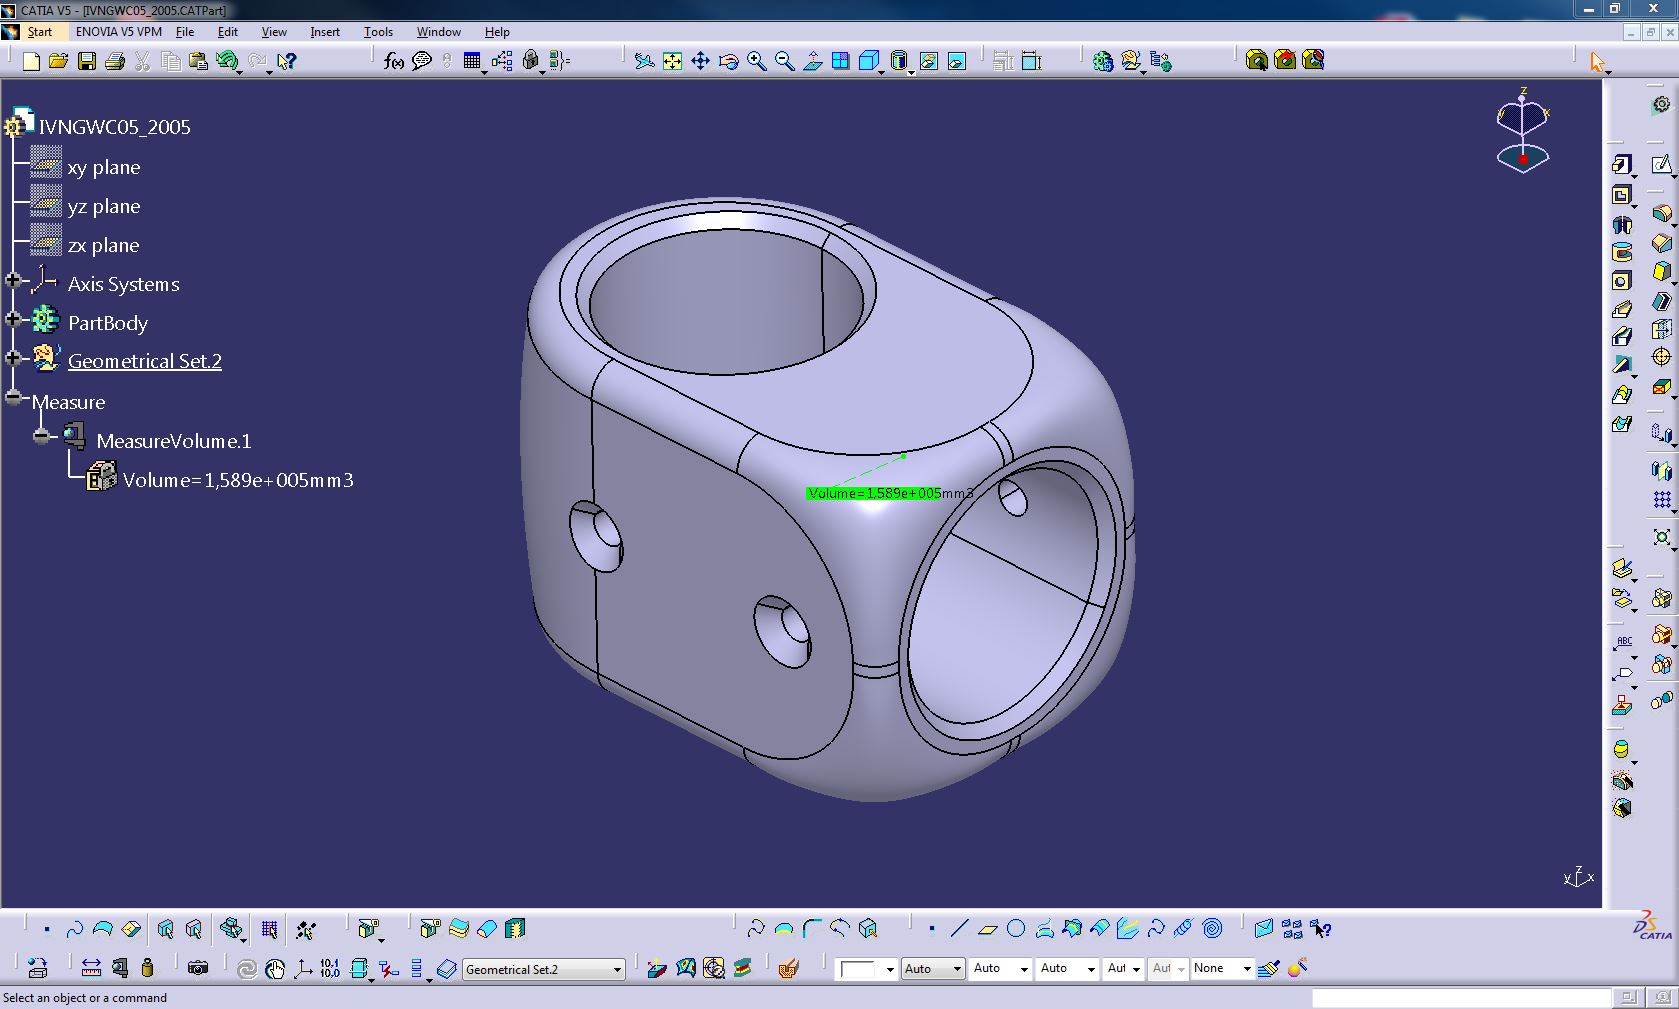Expand the Geometrical Set.2 tree node

13,357
